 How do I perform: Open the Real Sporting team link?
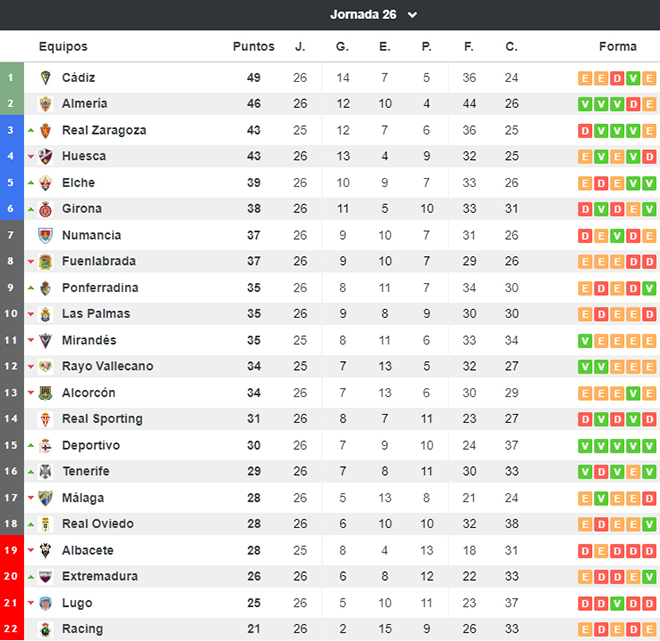(x=102, y=419)
